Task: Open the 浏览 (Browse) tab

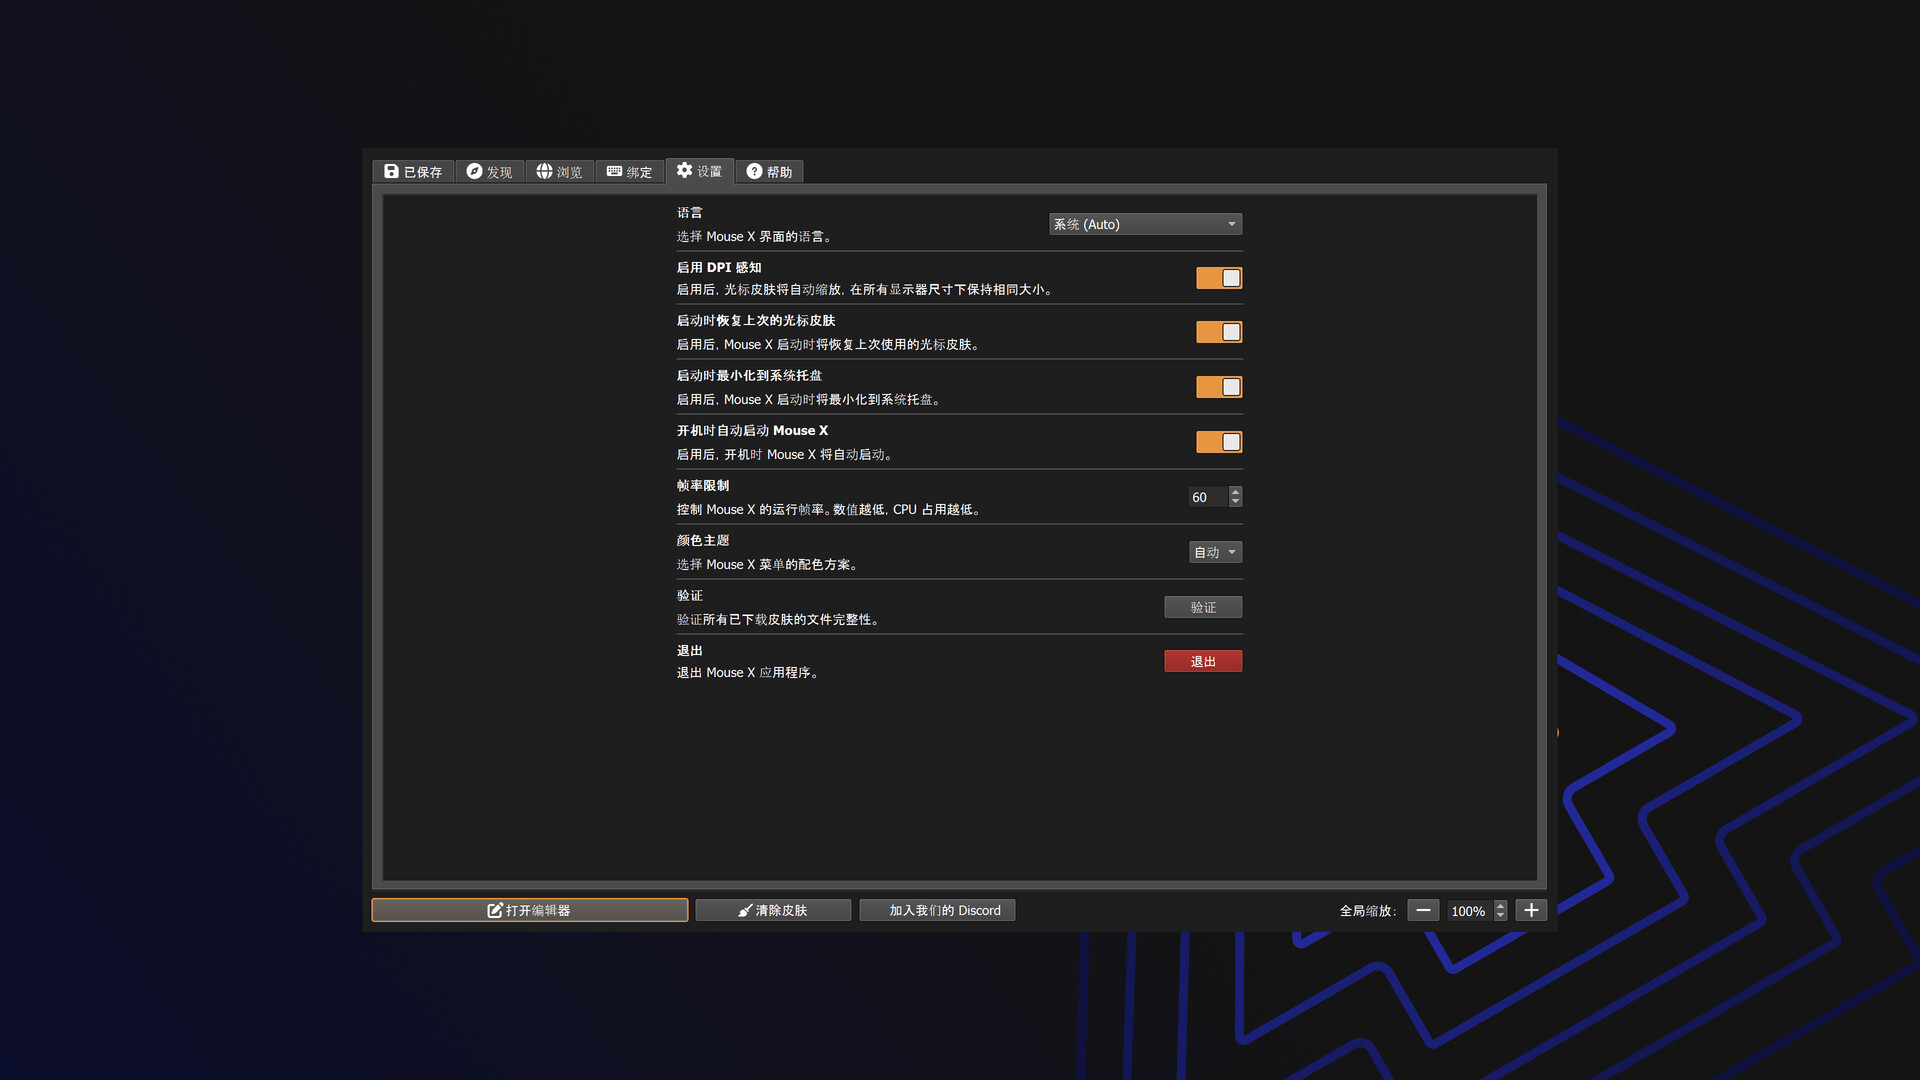Action: (x=559, y=172)
